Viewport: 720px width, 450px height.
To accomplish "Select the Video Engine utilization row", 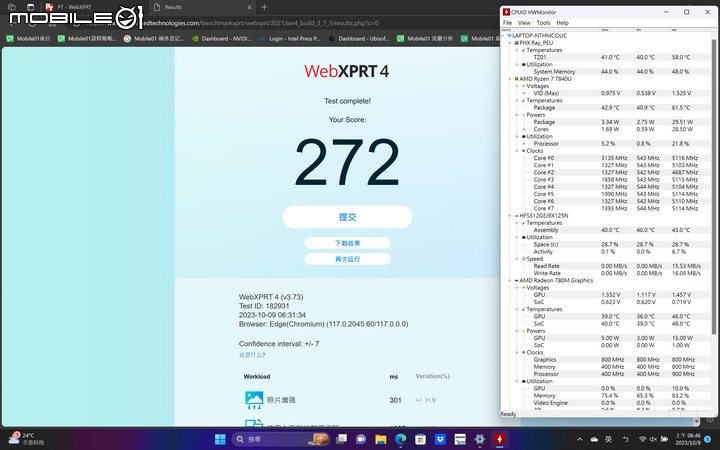I will point(606,403).
